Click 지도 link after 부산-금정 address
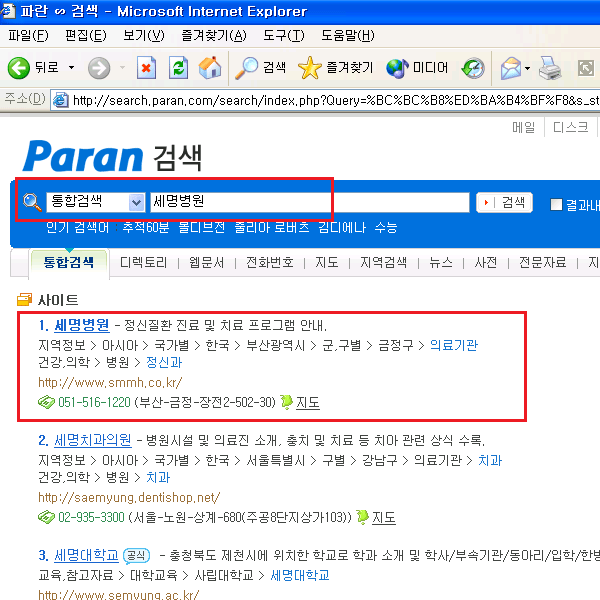 (x=308, y=403)
